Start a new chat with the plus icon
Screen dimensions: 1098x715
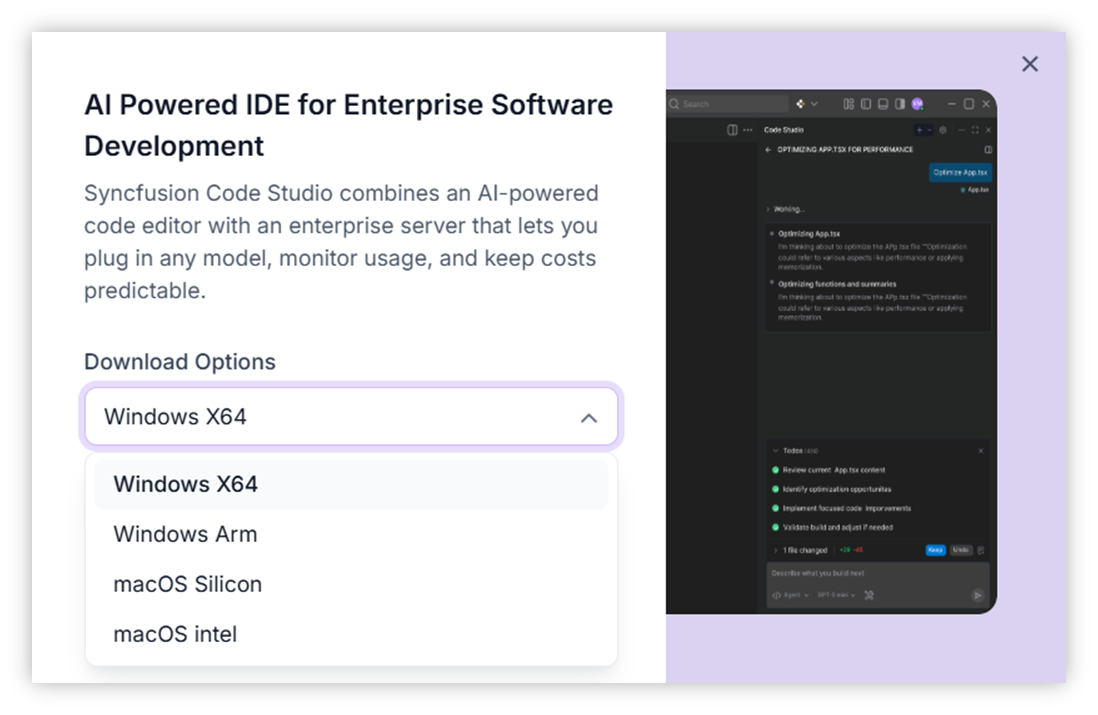[x=919, y=130]
